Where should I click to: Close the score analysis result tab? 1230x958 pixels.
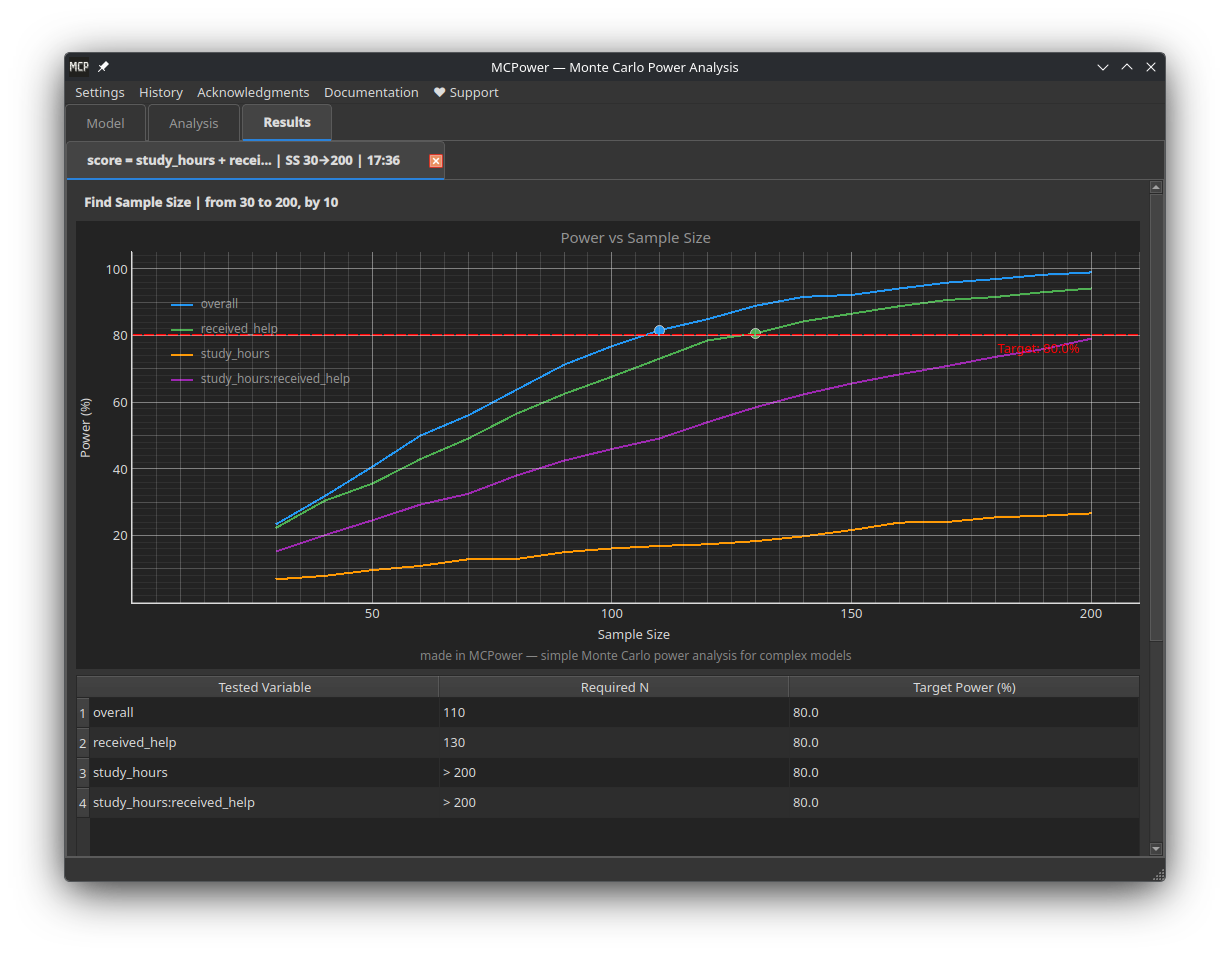[x=435, y=160]
